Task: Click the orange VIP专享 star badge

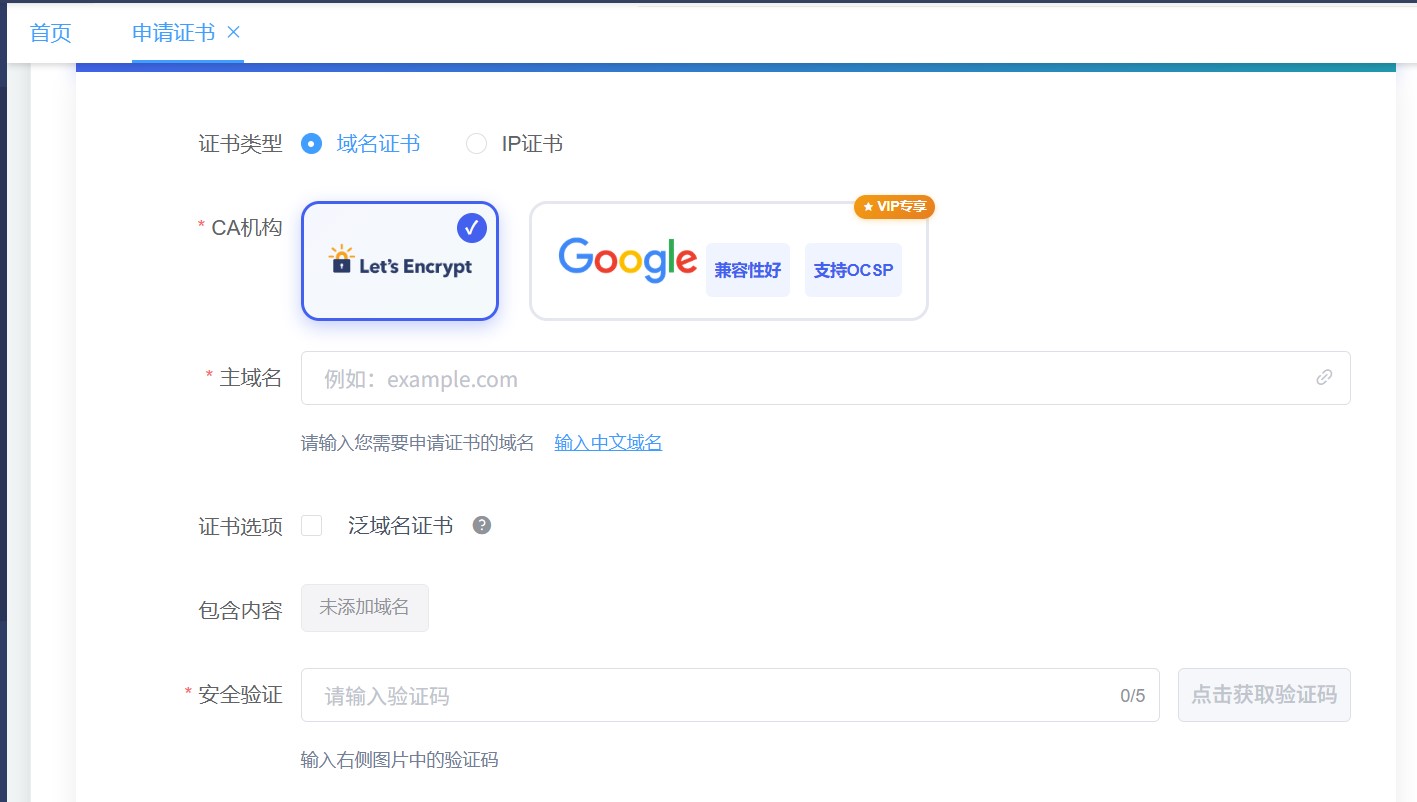Action: click(x=894, y=207)
